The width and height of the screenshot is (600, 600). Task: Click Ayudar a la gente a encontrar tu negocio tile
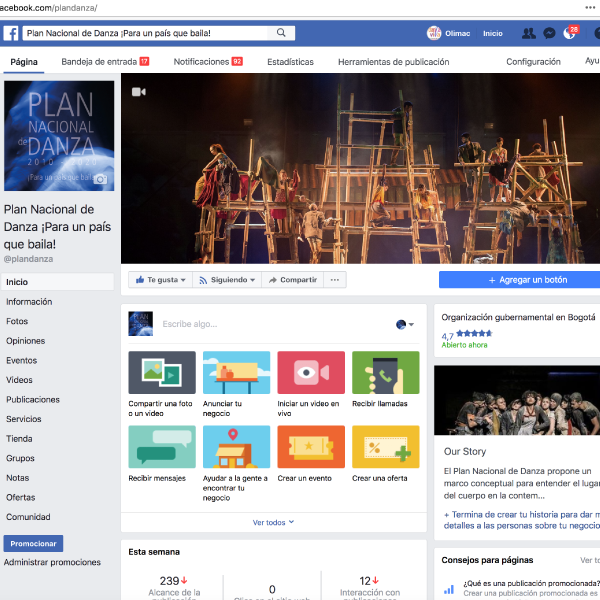pyautogui.click(x=236, y=464)
